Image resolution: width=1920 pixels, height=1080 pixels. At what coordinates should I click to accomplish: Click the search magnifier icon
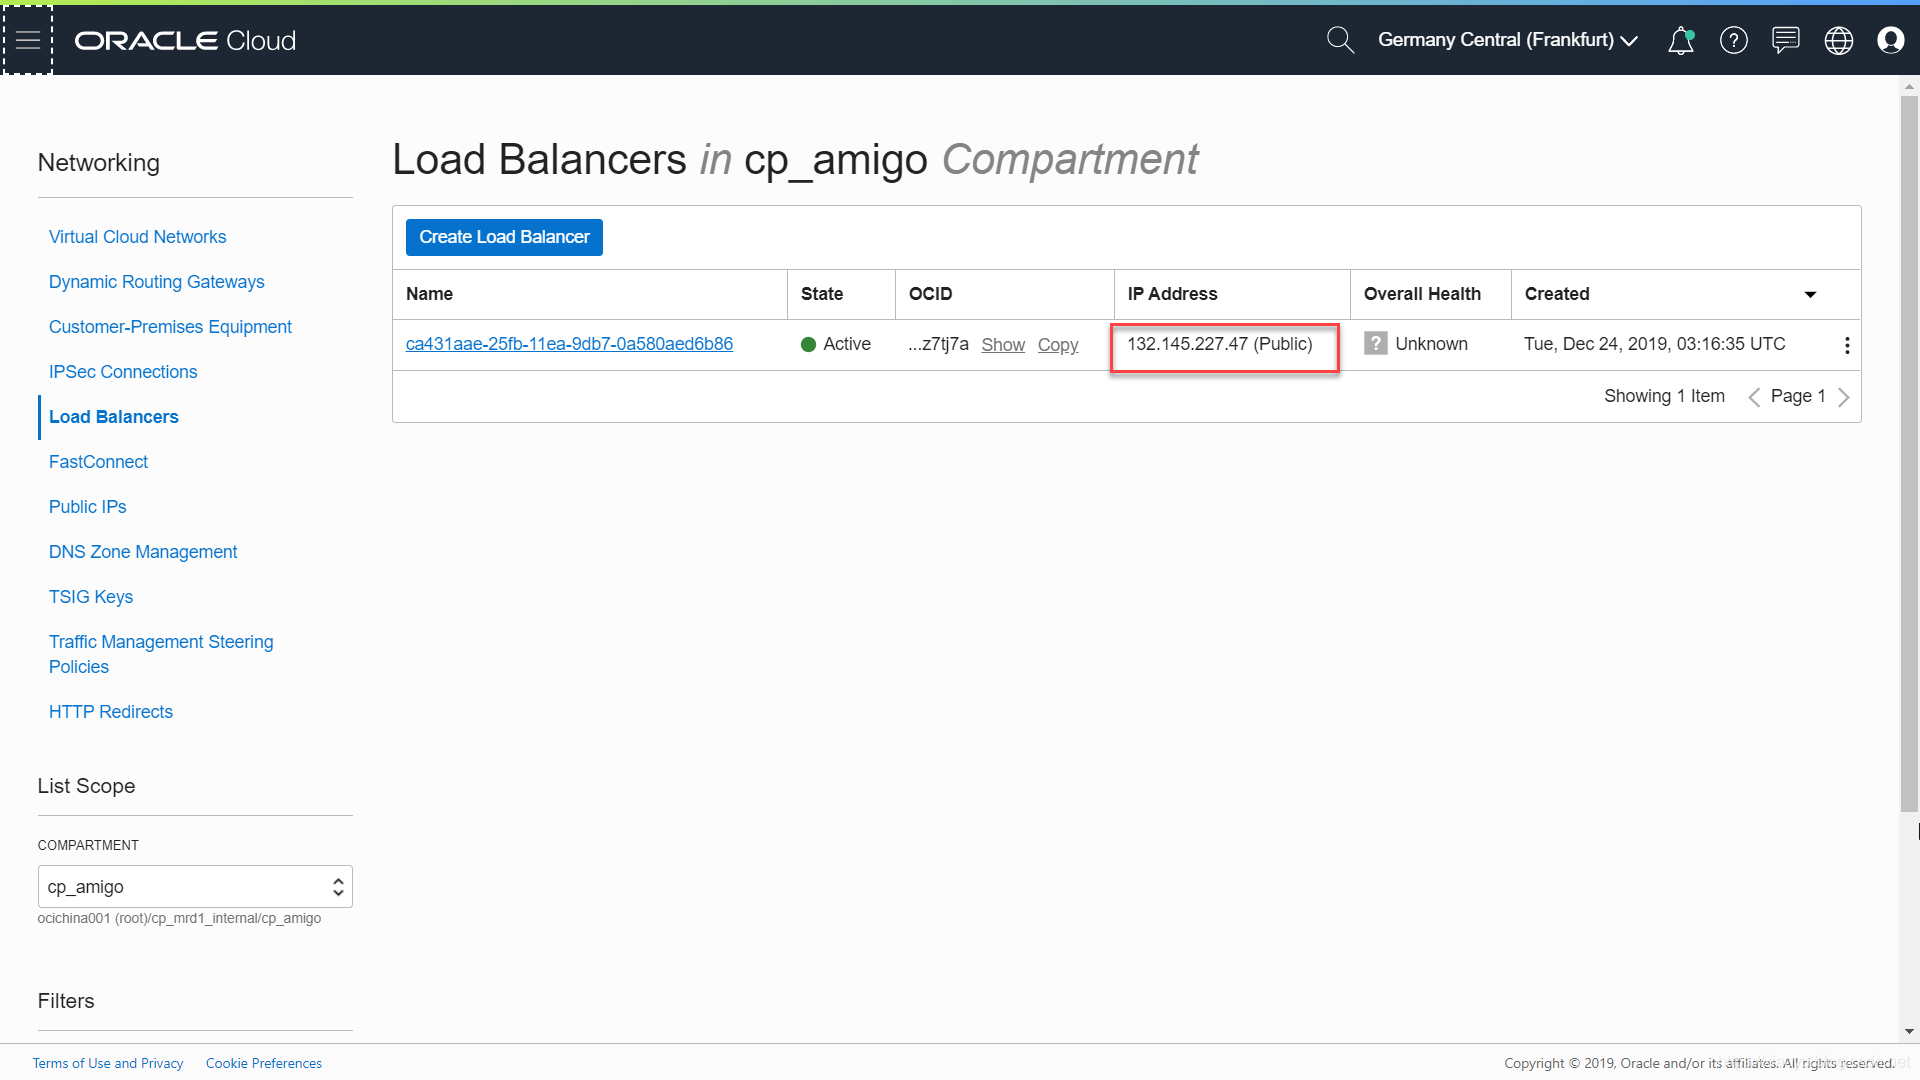[1339, 40]
